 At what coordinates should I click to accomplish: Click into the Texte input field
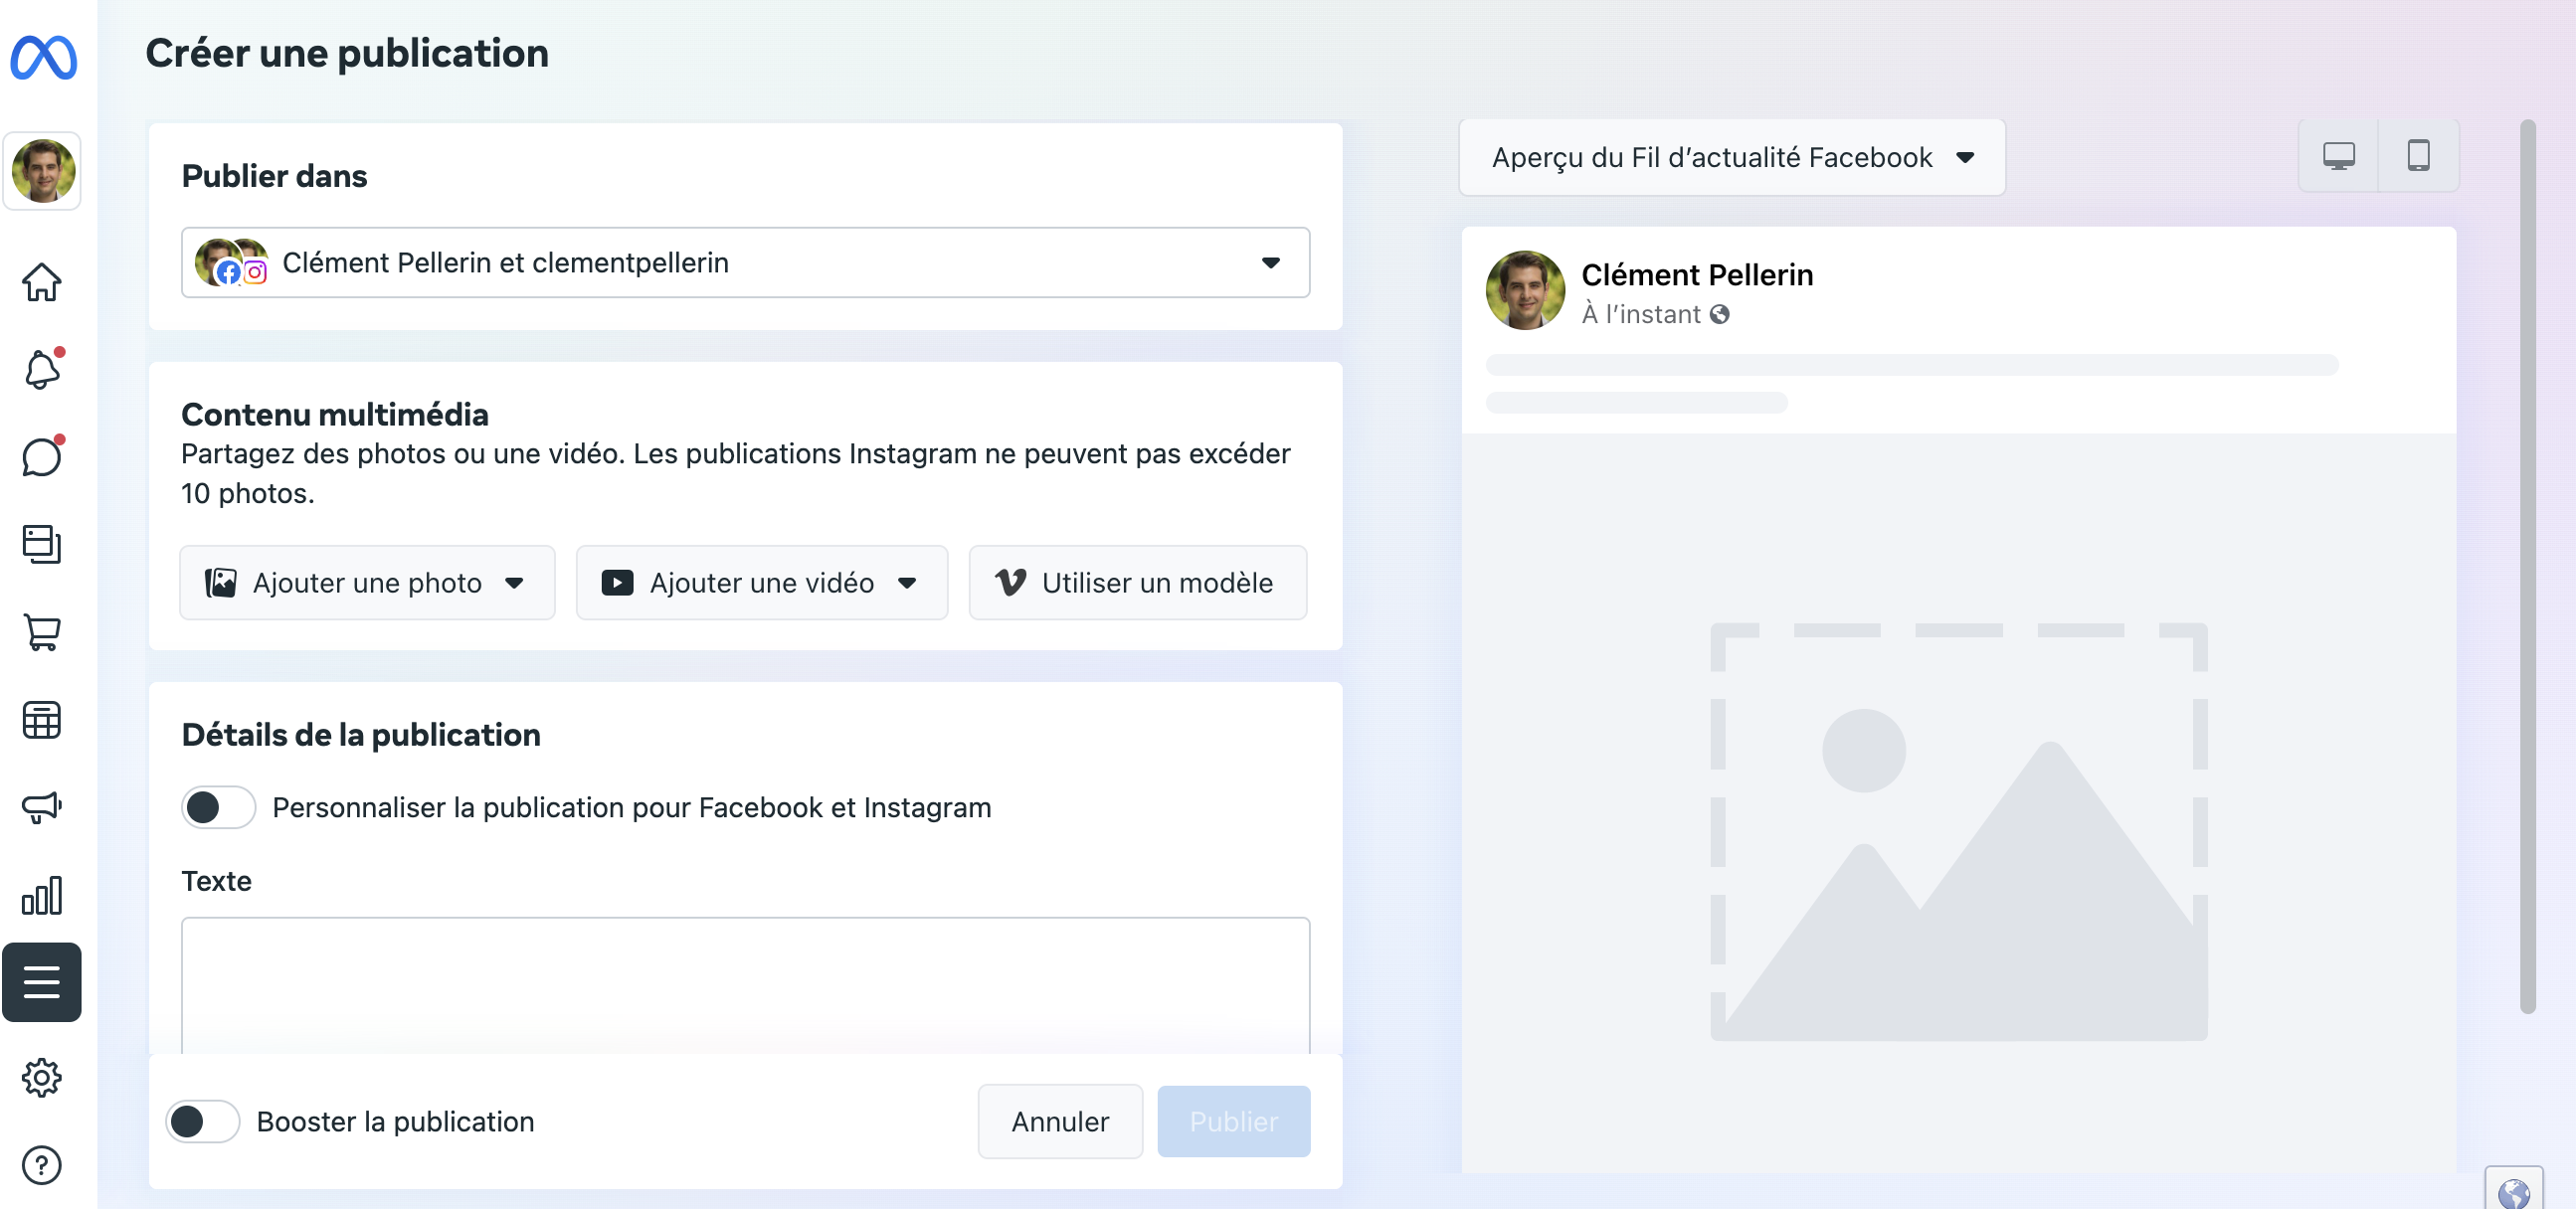tap(745, 980)
